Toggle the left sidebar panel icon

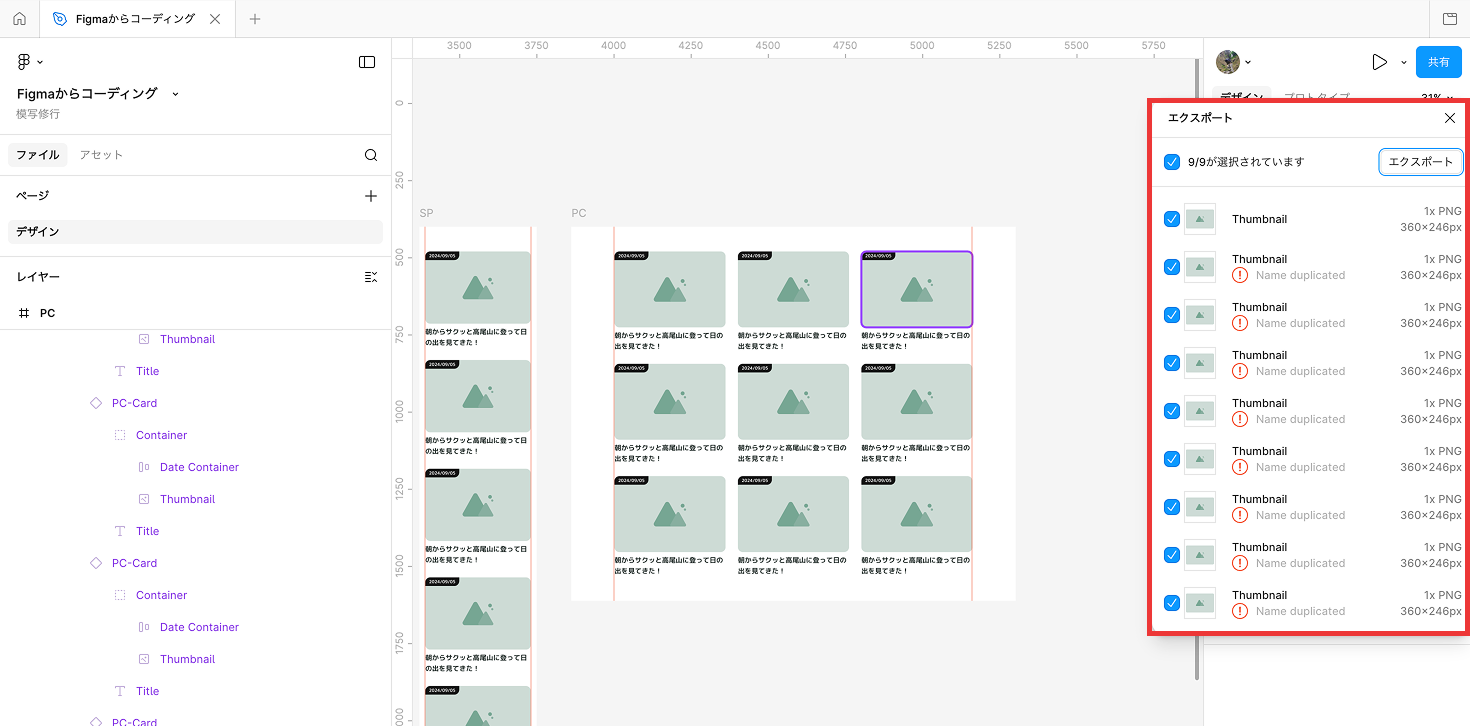[x=367, y=62]
